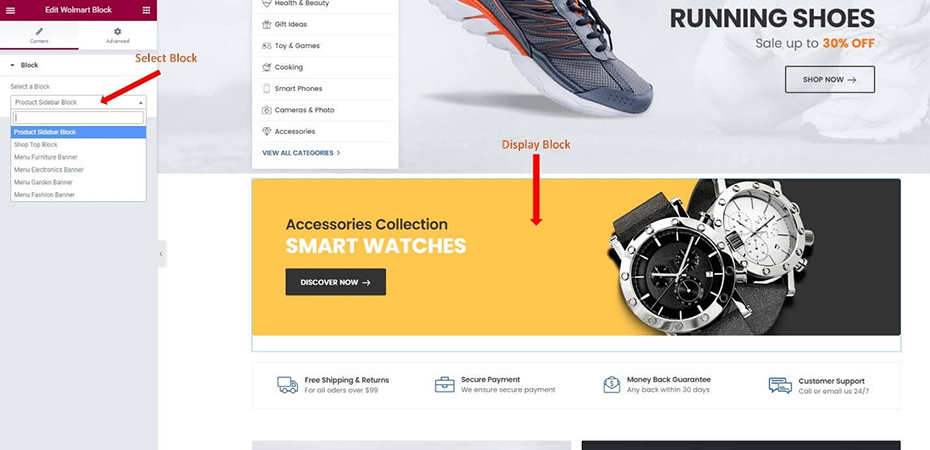This screenshot has width=930, height=450.
Task: Open View All Categories link
Action: tap(301, 153)
